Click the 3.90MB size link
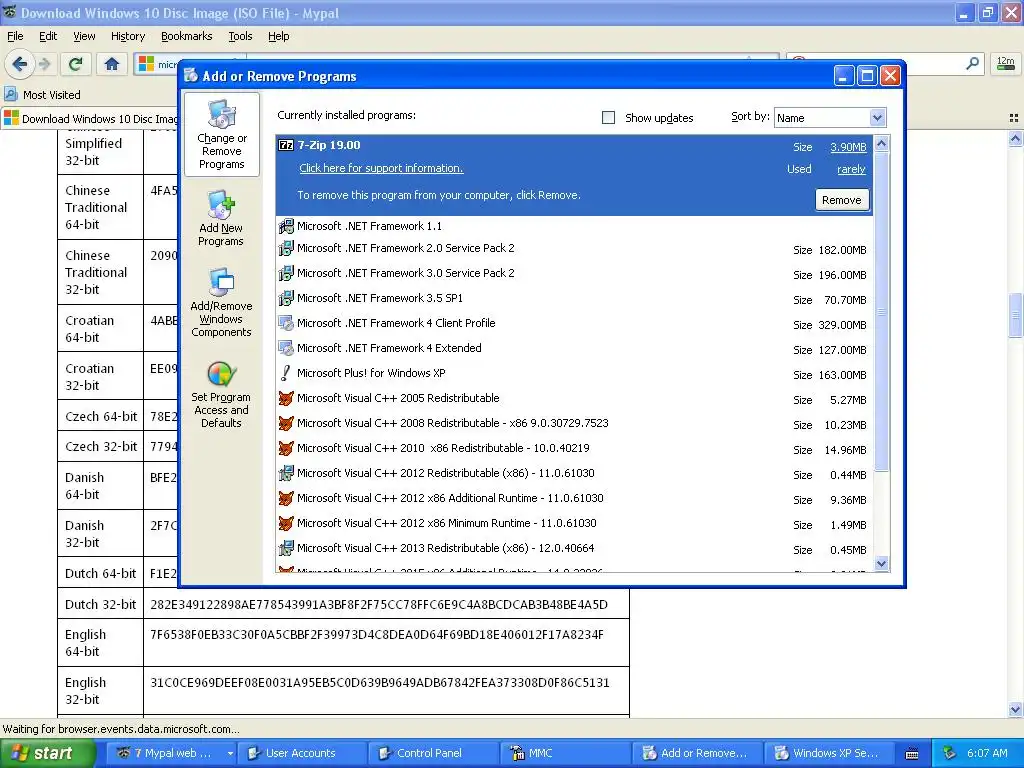The width and height of the screenshot is (1024, 768). click(848, 147)
